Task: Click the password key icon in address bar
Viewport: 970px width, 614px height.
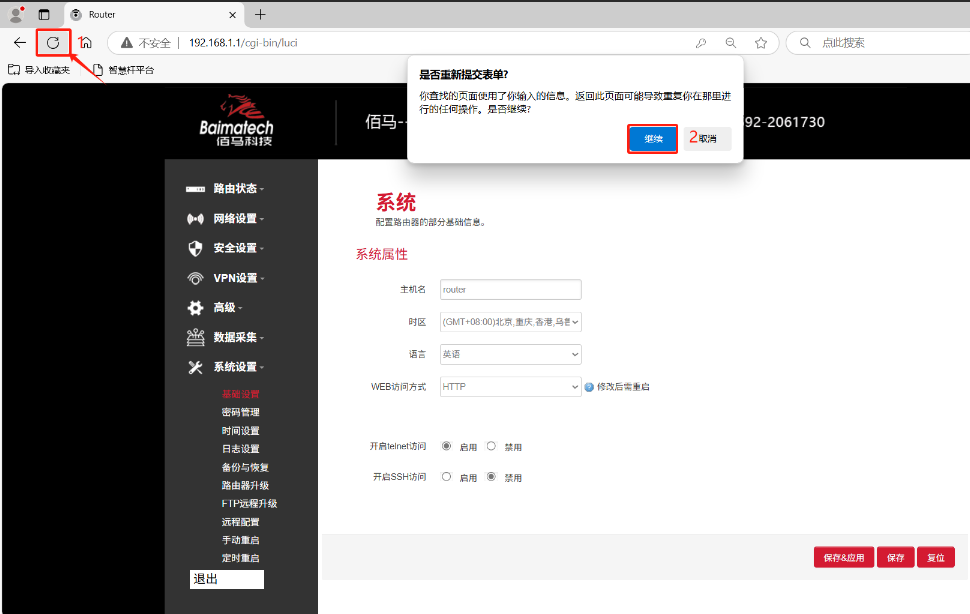Action: click(701, 43)
